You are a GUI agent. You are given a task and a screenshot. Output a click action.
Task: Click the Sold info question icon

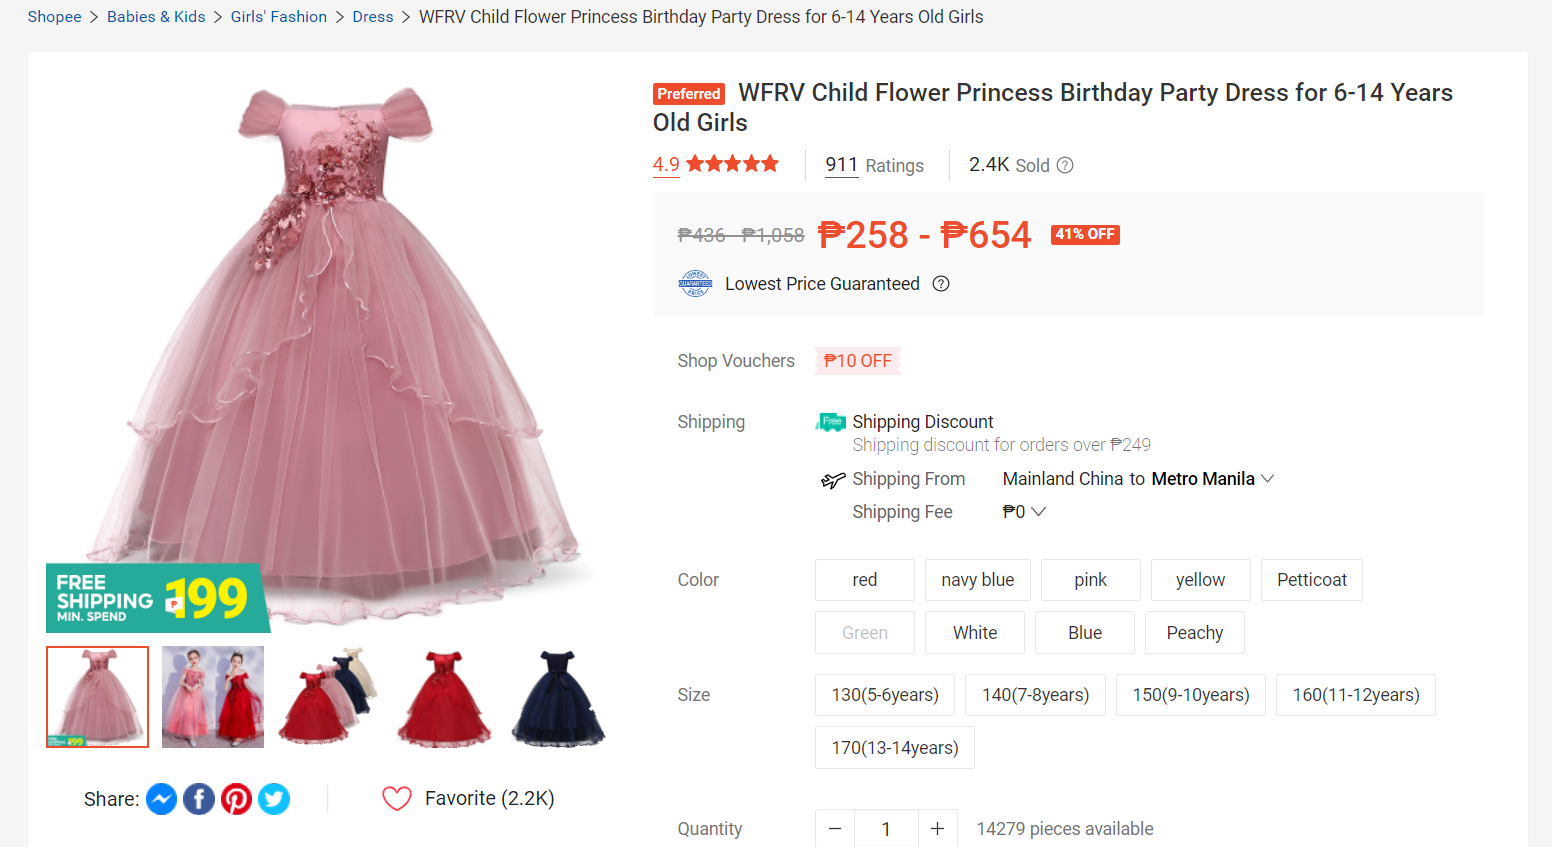[x=1065, y=166]
